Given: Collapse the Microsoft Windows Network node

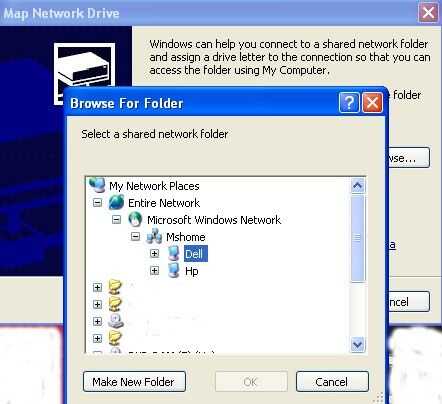Looking at the screenshot, I should 116,219.
